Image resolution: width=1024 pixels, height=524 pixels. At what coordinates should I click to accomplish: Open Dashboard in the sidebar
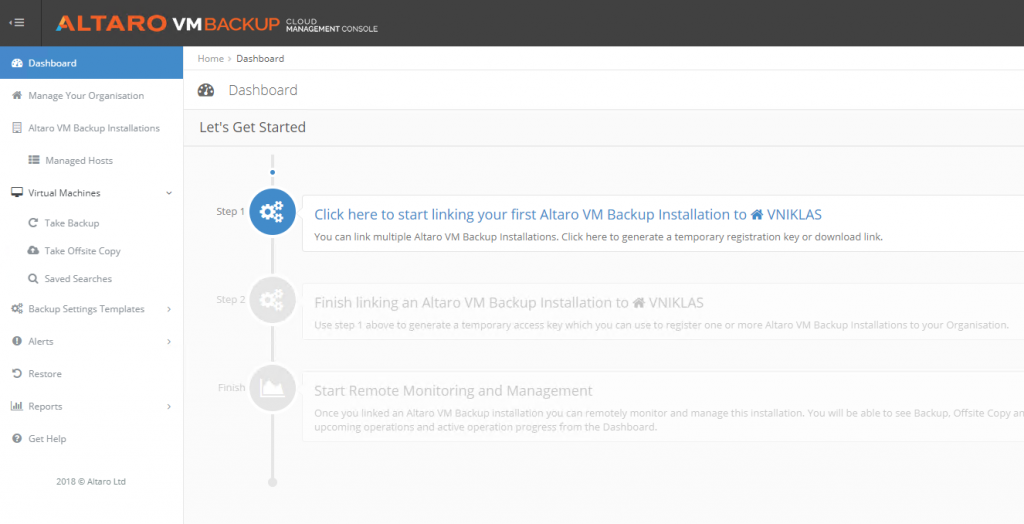tap(91, 63)
